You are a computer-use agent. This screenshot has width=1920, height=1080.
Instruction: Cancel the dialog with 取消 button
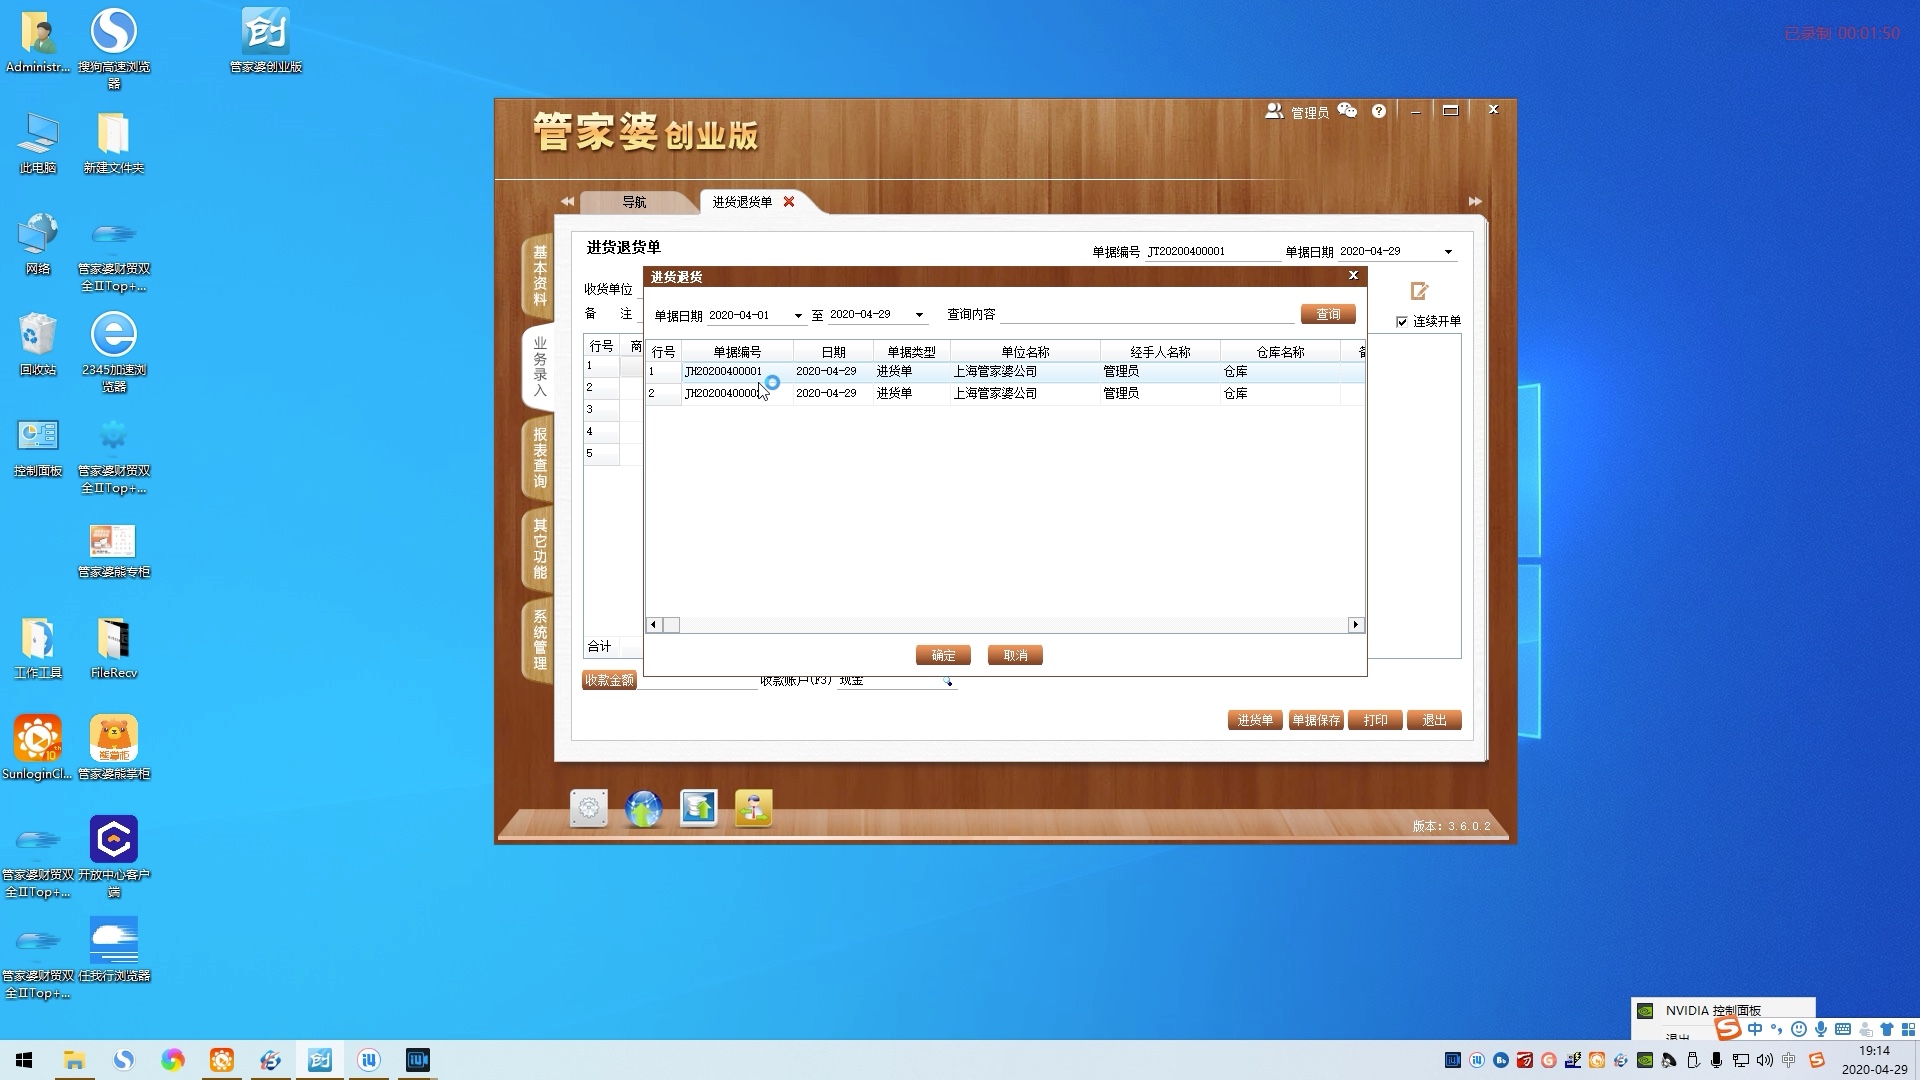(1015, 655)
